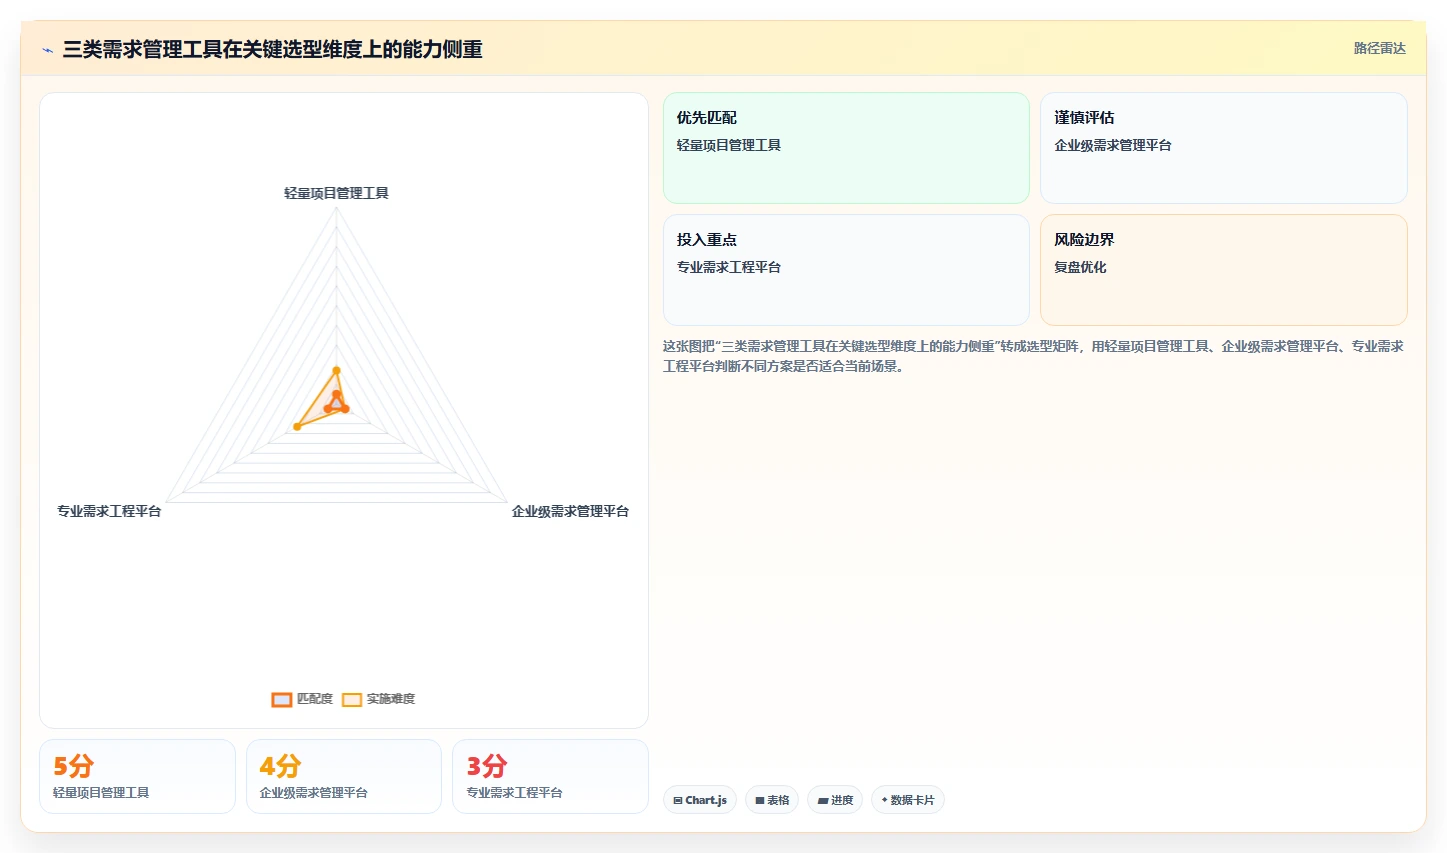Select the 投入重点 card
1447x853 pixels.
(846, 270)
